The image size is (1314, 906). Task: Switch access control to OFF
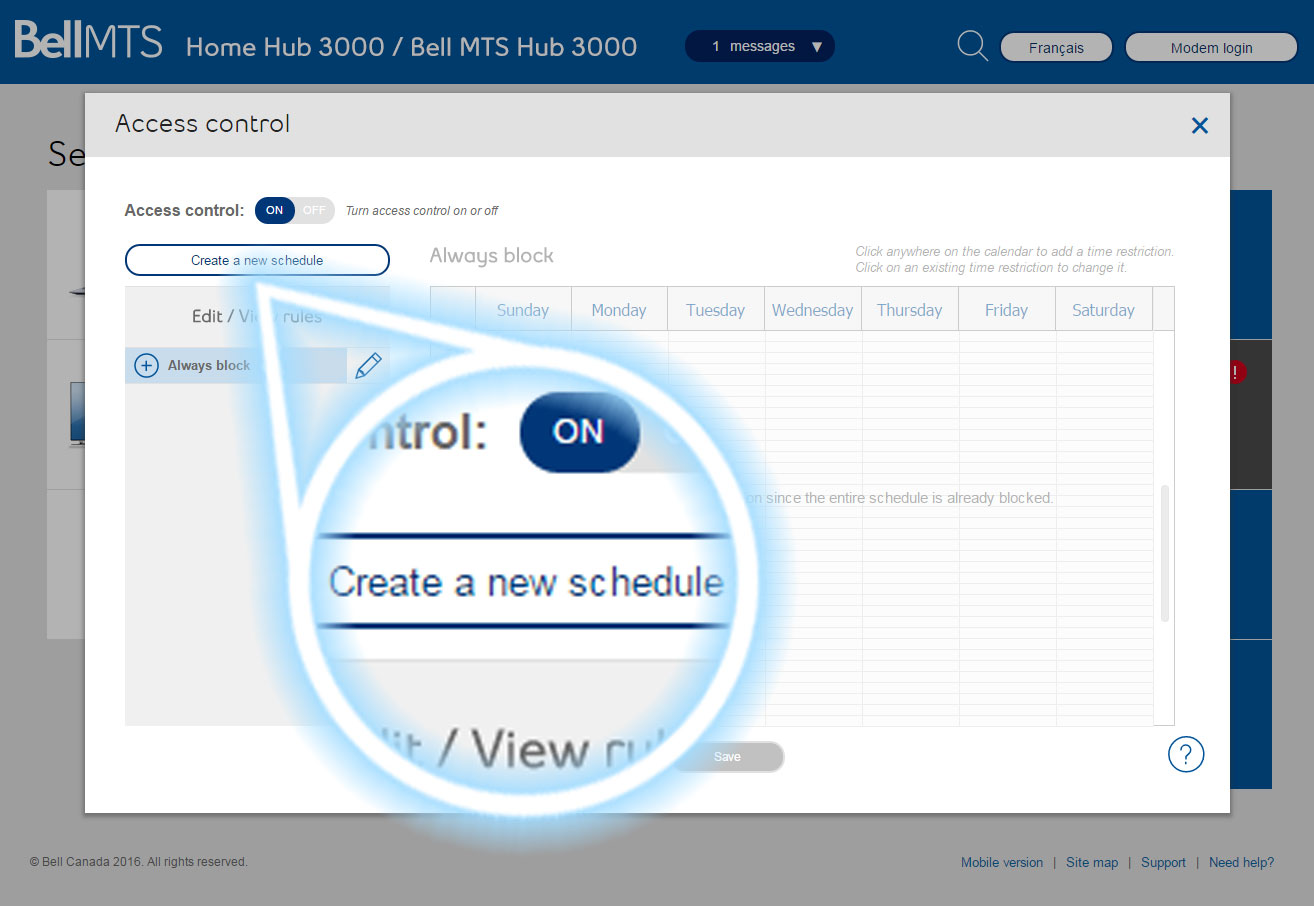[314, 210]
